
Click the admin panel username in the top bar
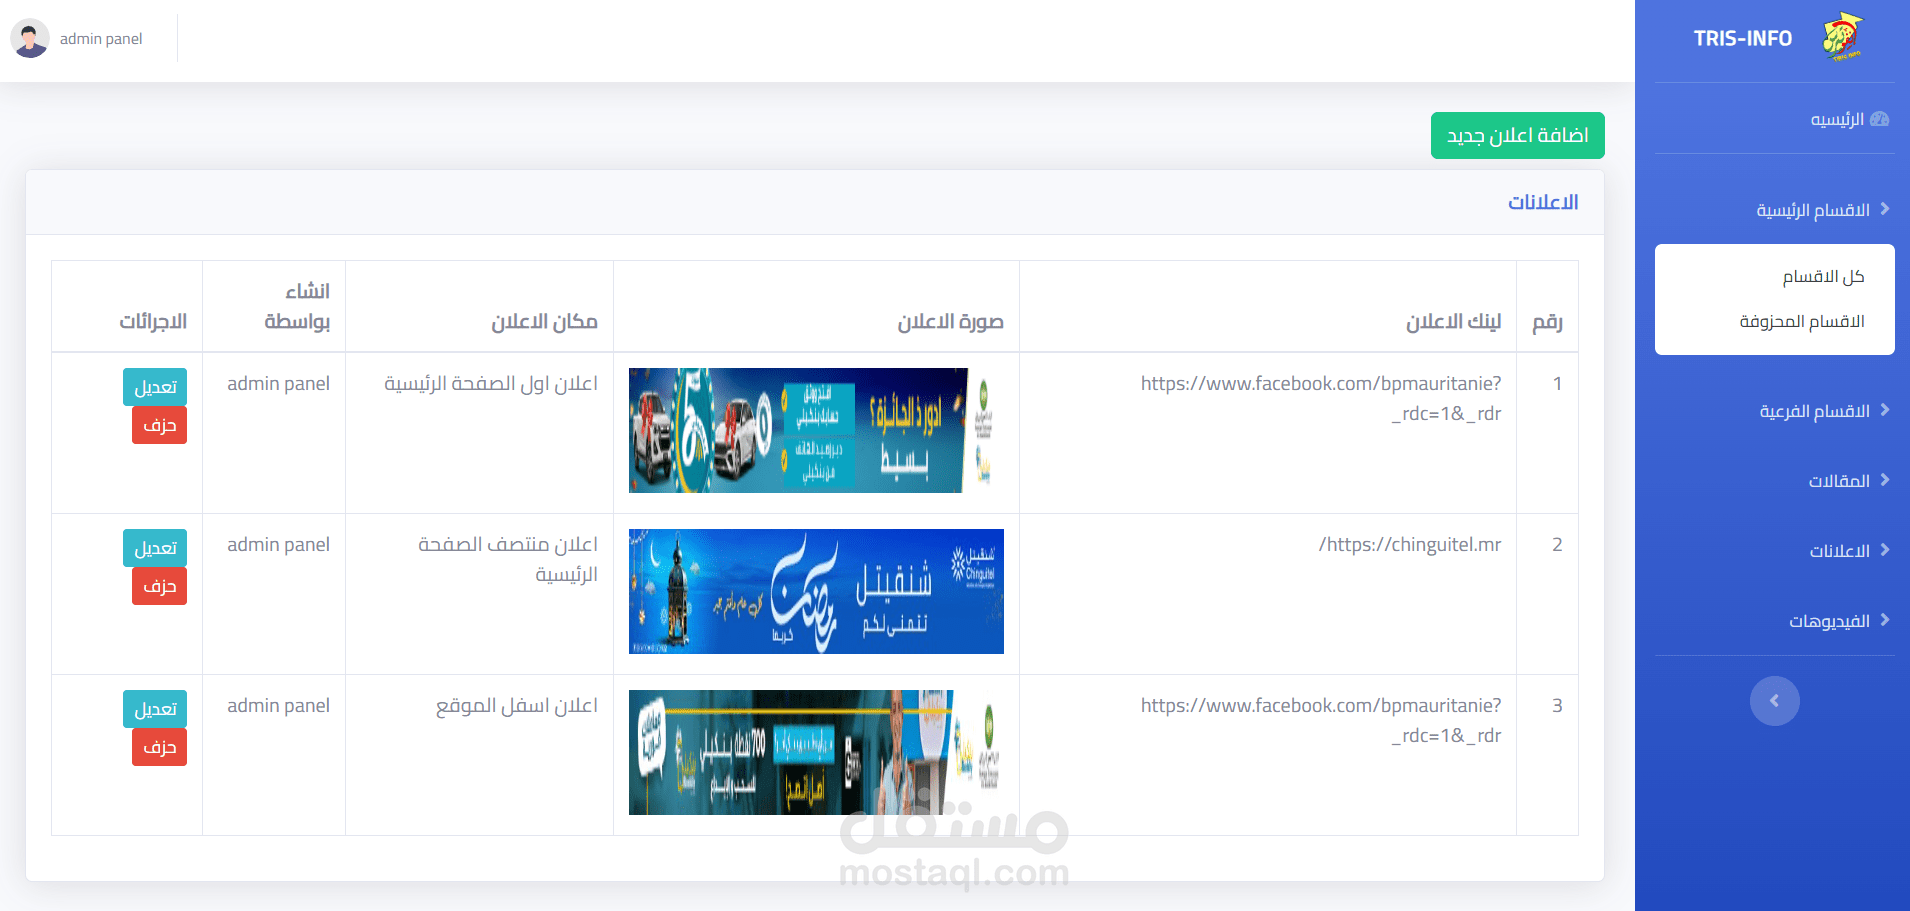click(101, 38)
